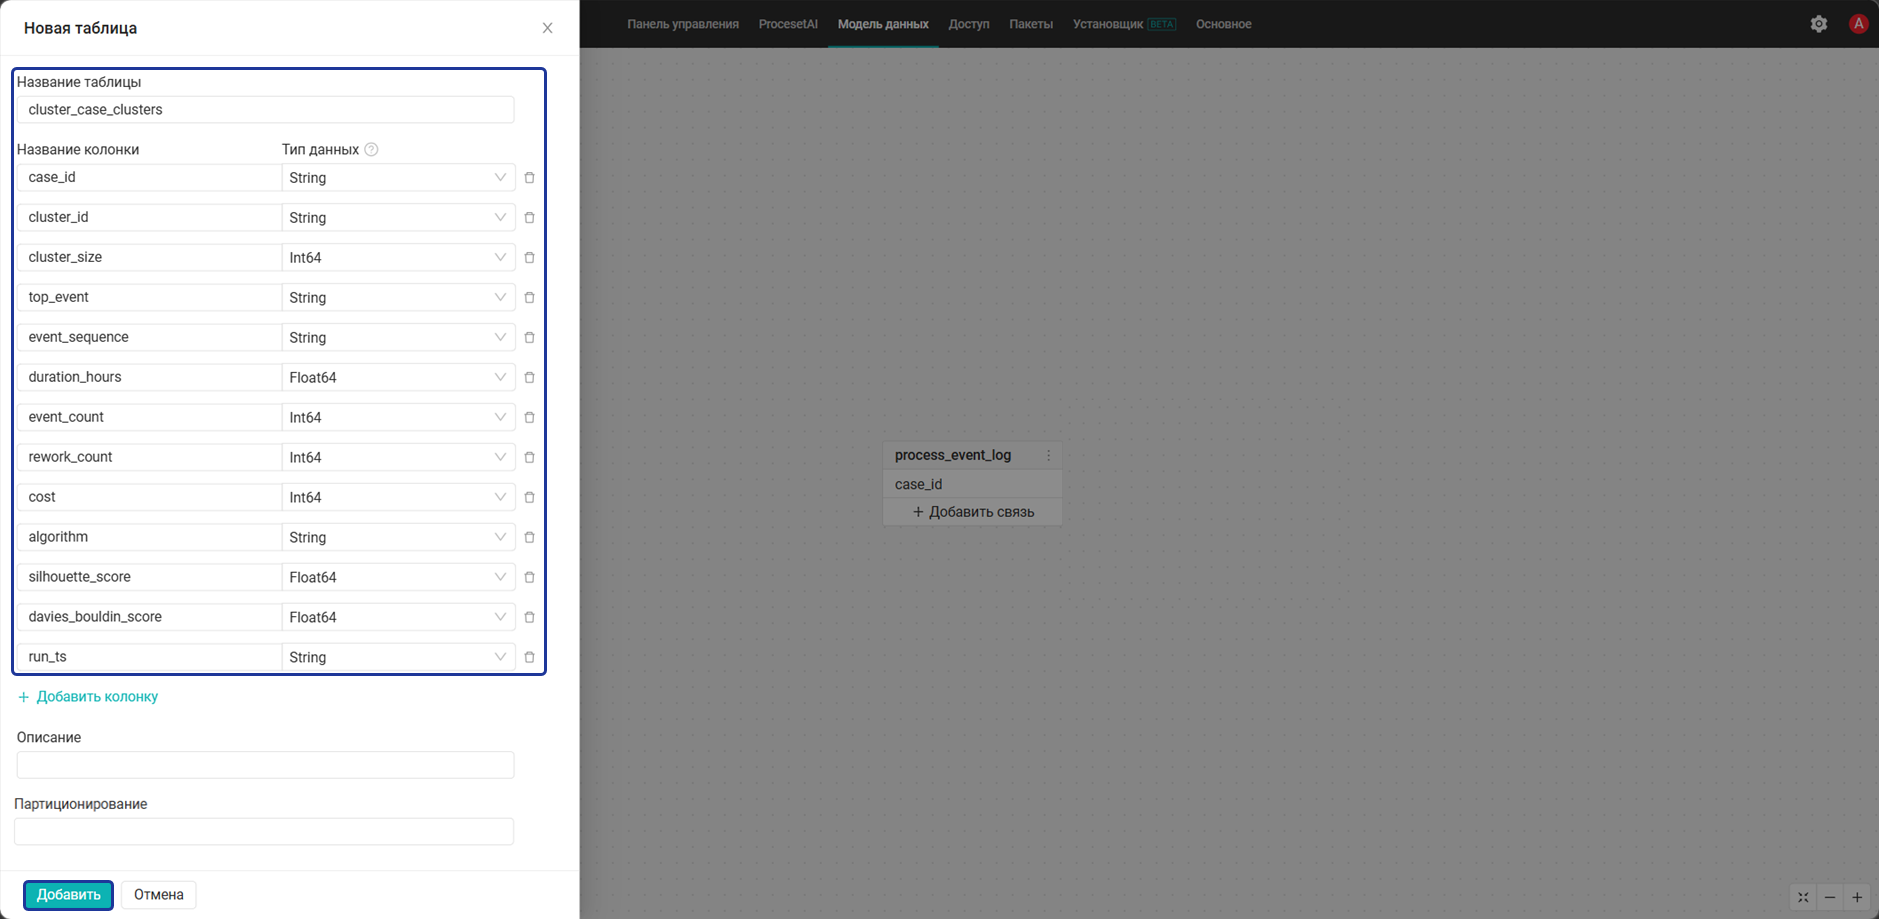Zoom out the data model canvas
Screen dimensions: 1879x919
click(x=1830, y=897)
